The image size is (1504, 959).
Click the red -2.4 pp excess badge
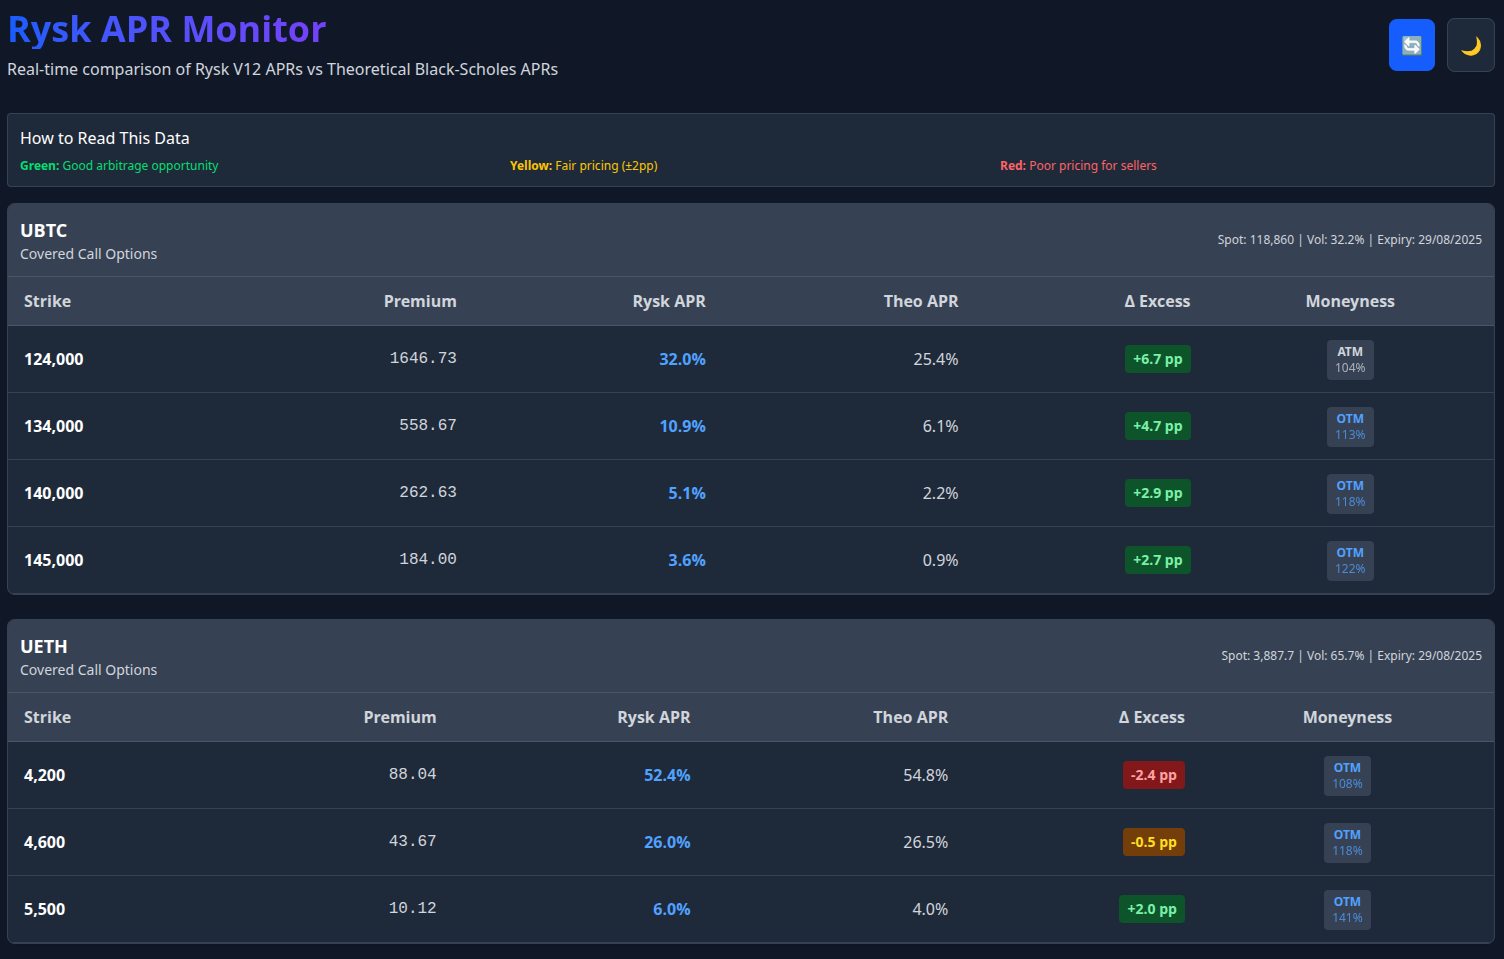1154,775
